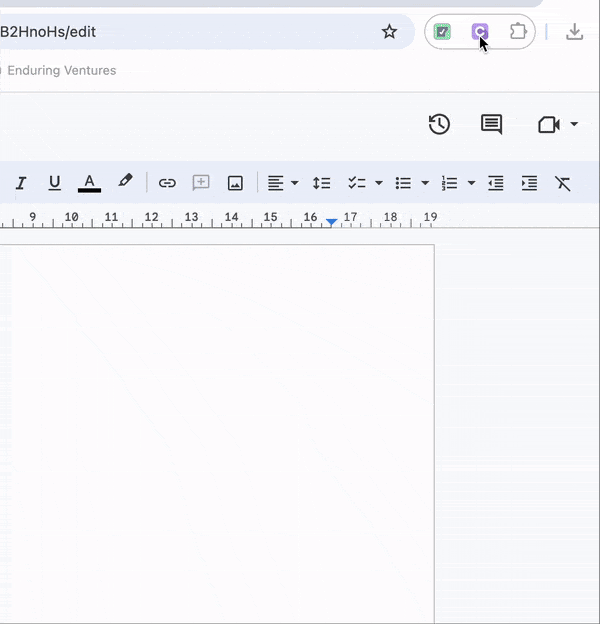Viewport: 600px width, 624px height.
Task: Increase the paragraph indent
Action: click(530, 183)
